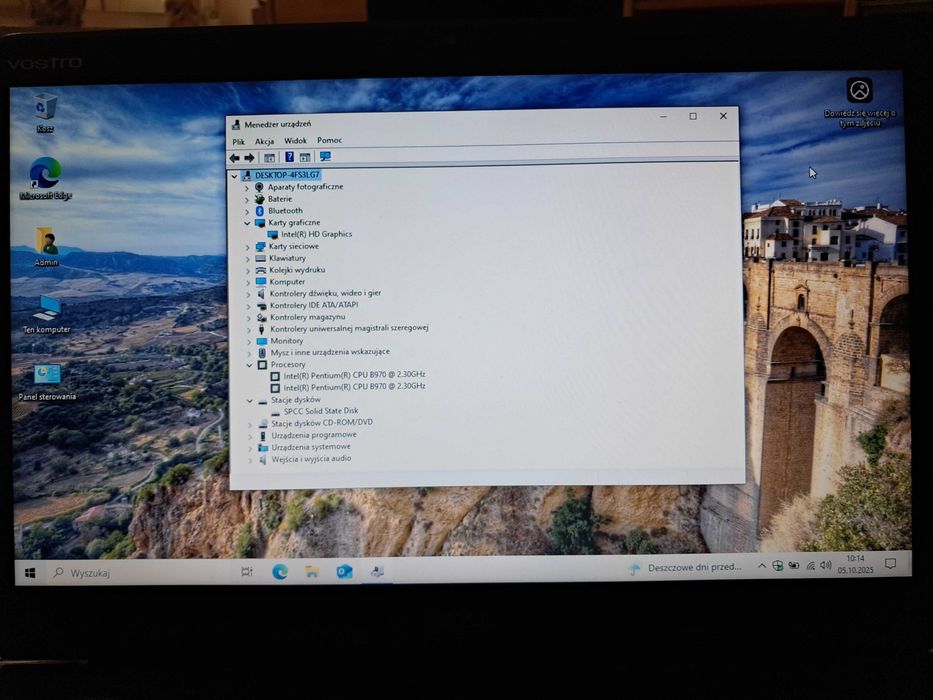
Task: Click Dowiedz się więcej o tym zdjęciu icon
Action: pyautogui.click(x=859, y=102)
